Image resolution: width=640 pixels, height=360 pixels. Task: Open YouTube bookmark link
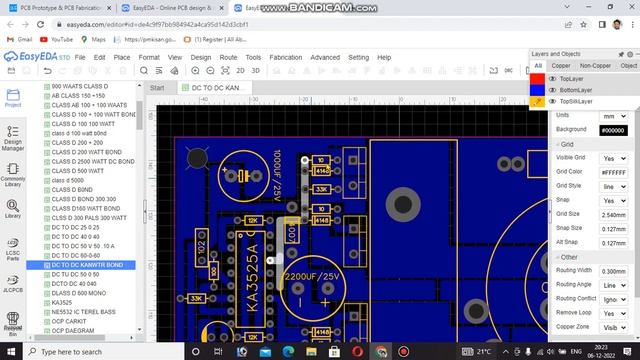[x=57, y=40]
